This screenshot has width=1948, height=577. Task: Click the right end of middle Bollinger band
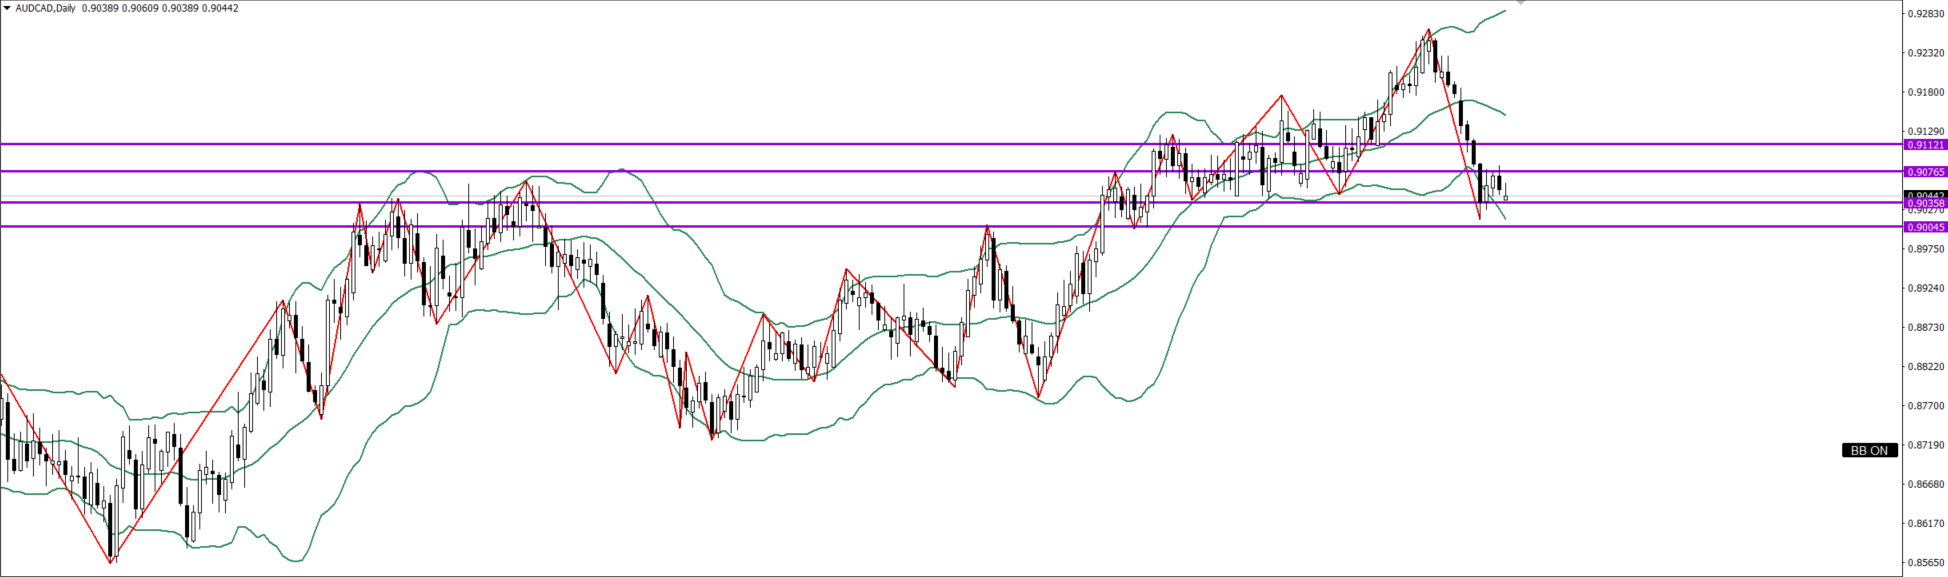pyautogui.click(x=1504, y=114)
